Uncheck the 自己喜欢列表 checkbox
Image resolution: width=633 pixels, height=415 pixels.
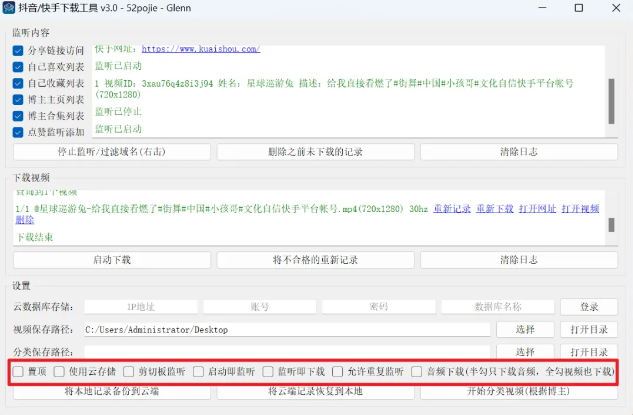tap(18, 67)
